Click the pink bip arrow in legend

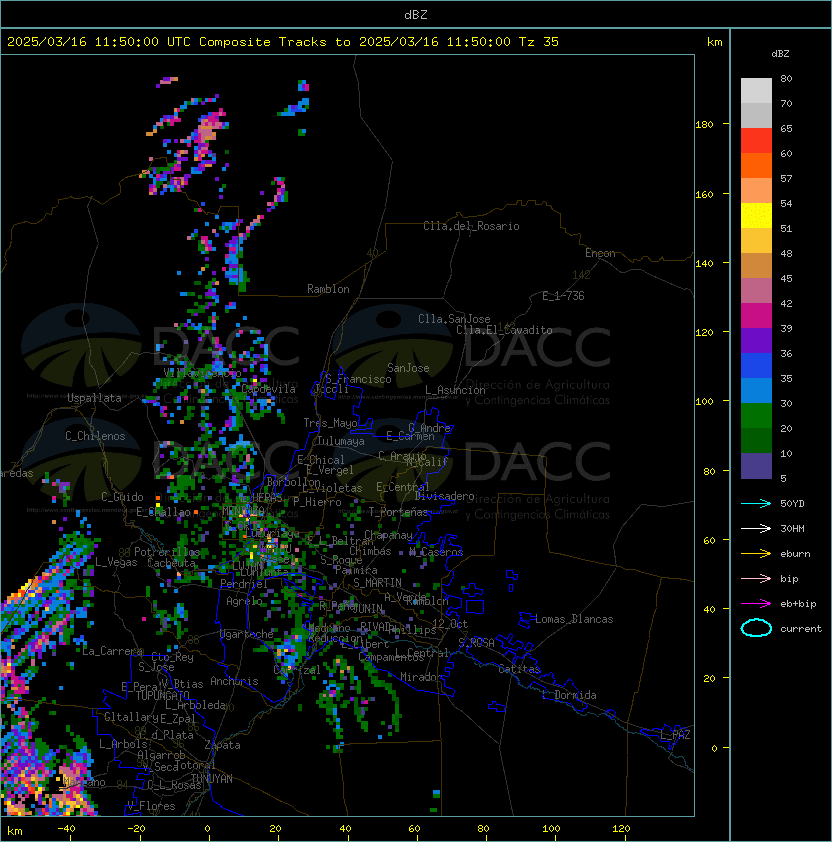point(756,579)
